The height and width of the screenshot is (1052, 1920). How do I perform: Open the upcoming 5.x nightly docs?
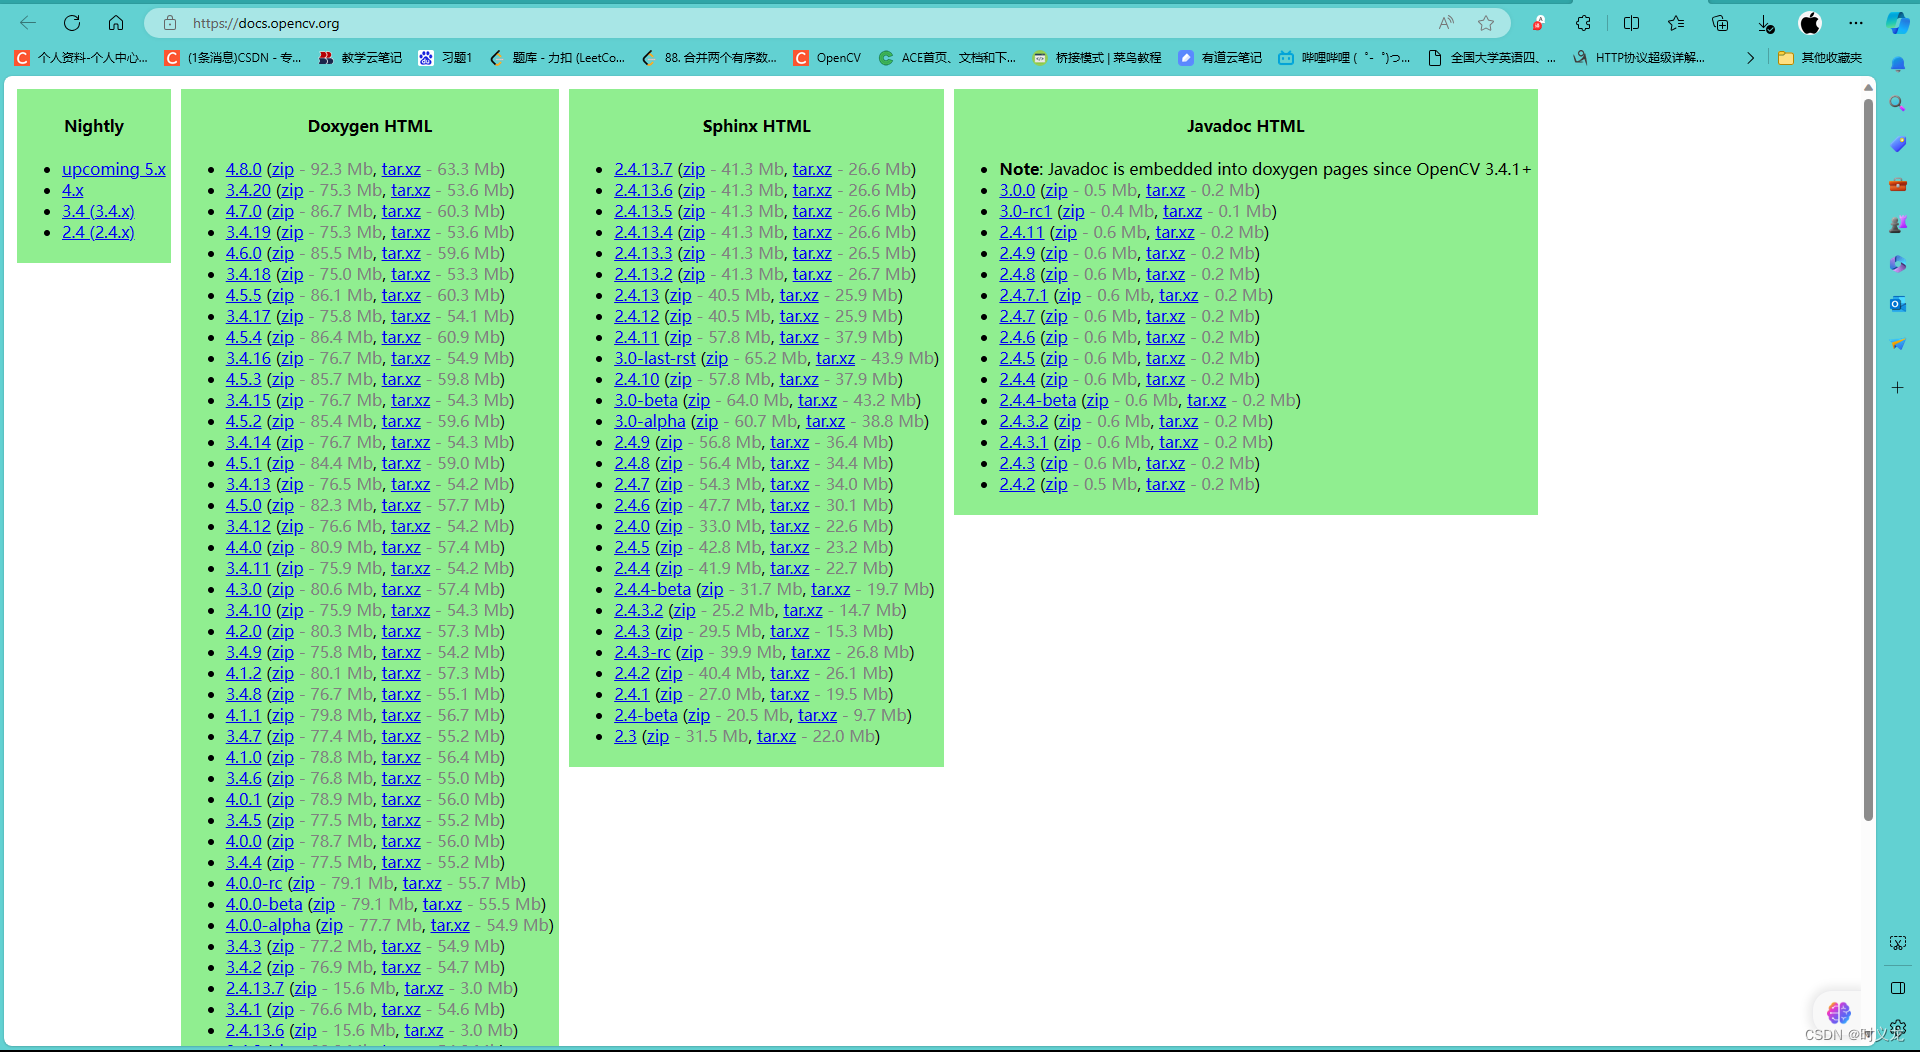point(114,169)
